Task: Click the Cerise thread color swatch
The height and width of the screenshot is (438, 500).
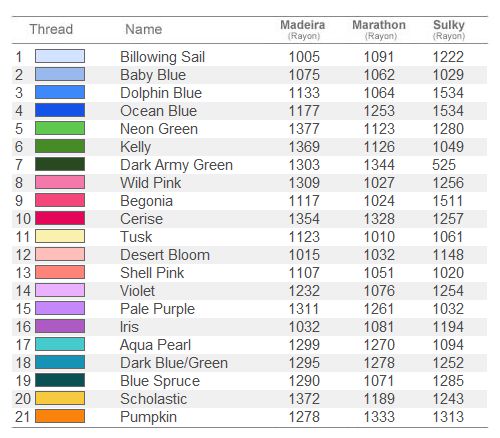Action: click(60, 218)
